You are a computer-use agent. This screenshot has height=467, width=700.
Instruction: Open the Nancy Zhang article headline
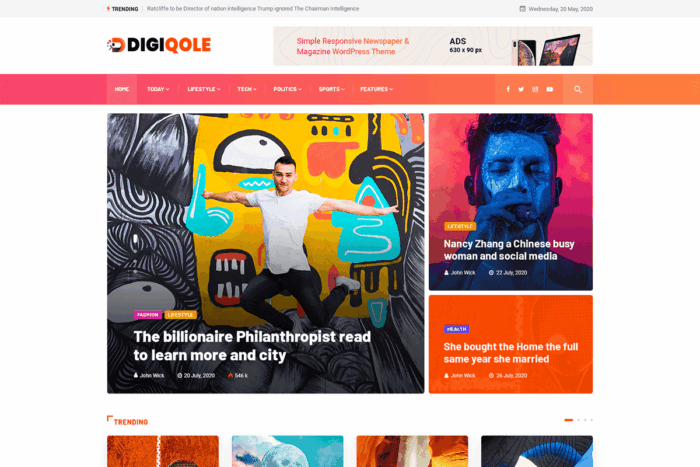[509, 250]
